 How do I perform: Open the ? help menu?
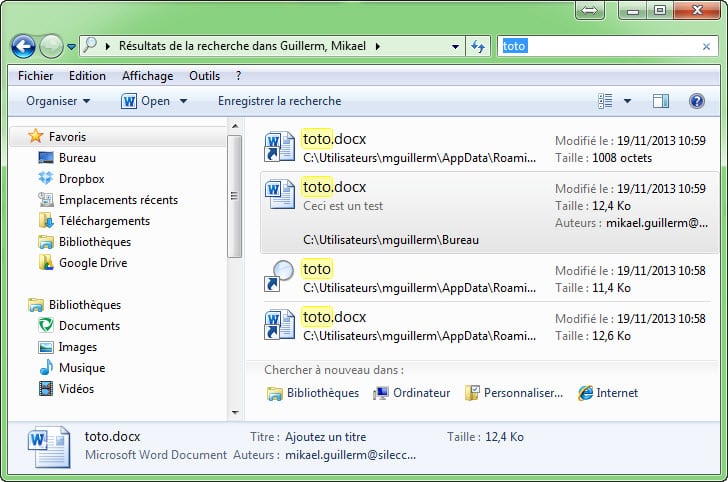tap(238, 76)
